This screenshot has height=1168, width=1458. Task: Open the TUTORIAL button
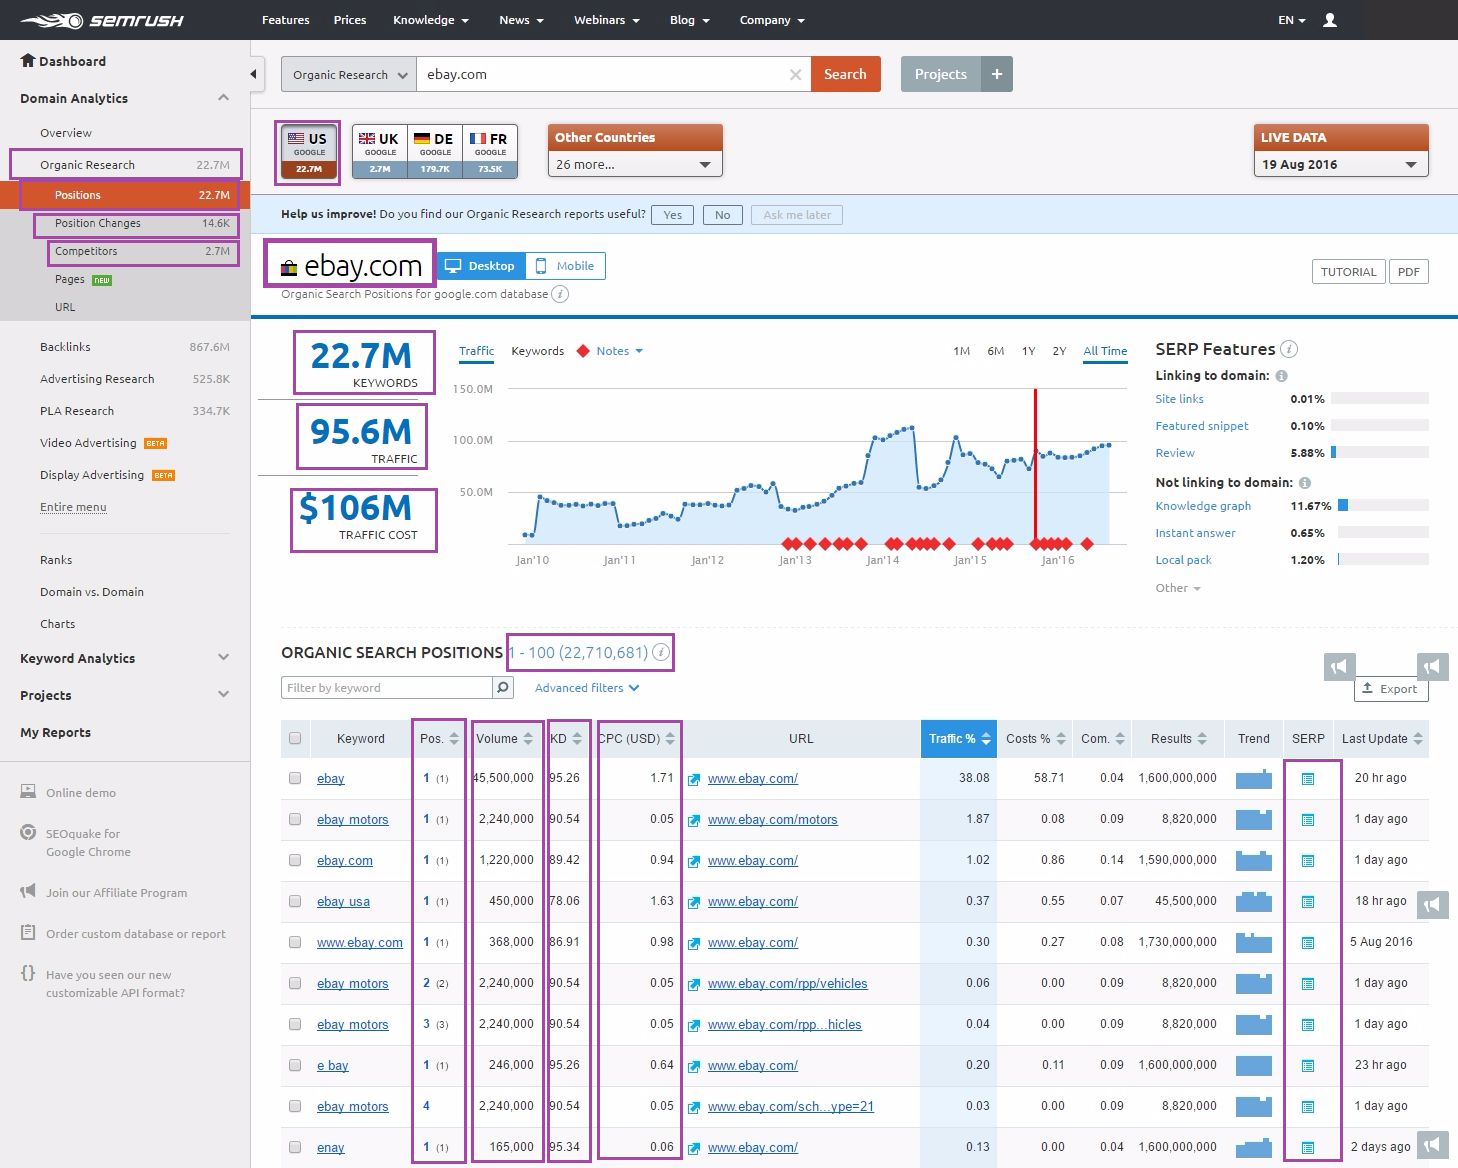pyautogui.click(x=1348, y=272)
